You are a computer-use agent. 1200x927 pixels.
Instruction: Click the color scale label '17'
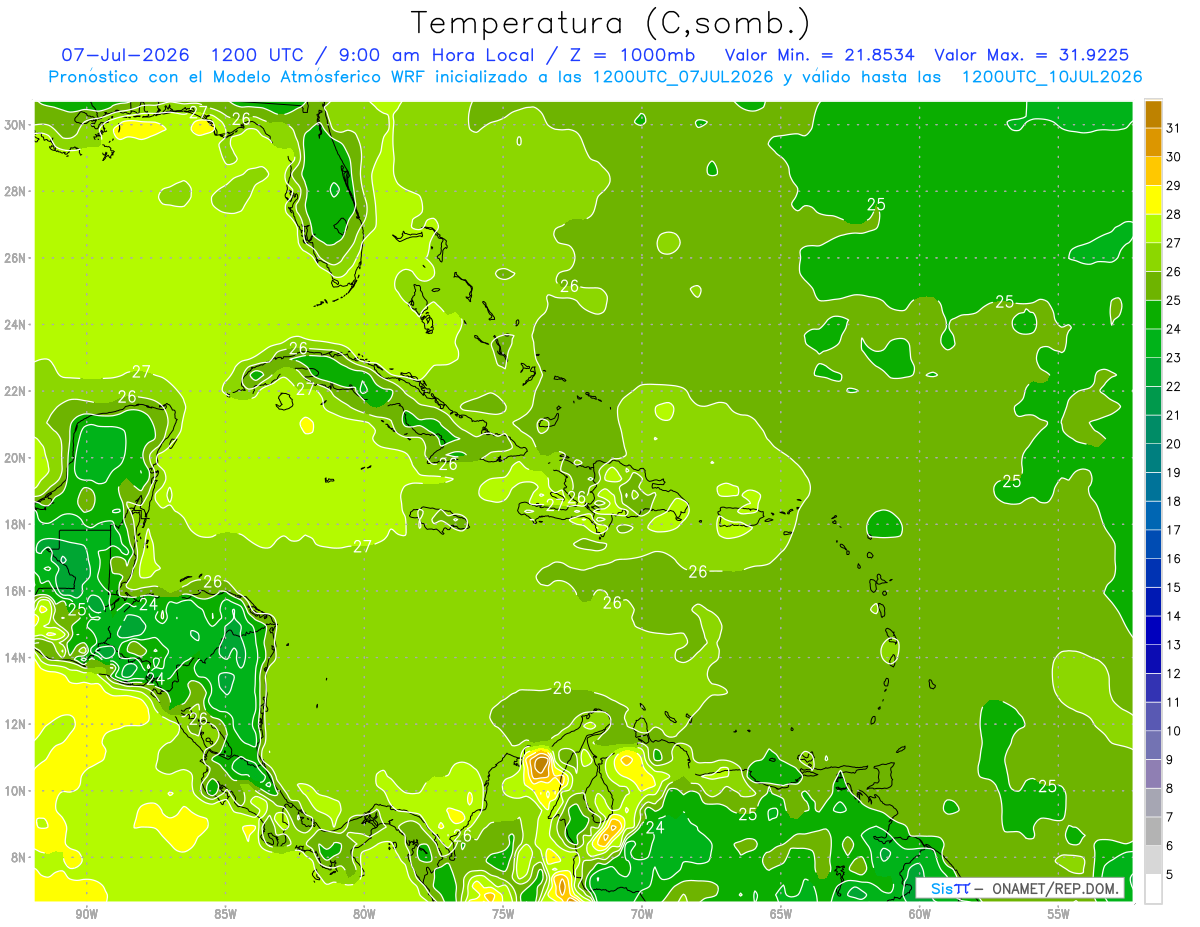coord(1174,530)
